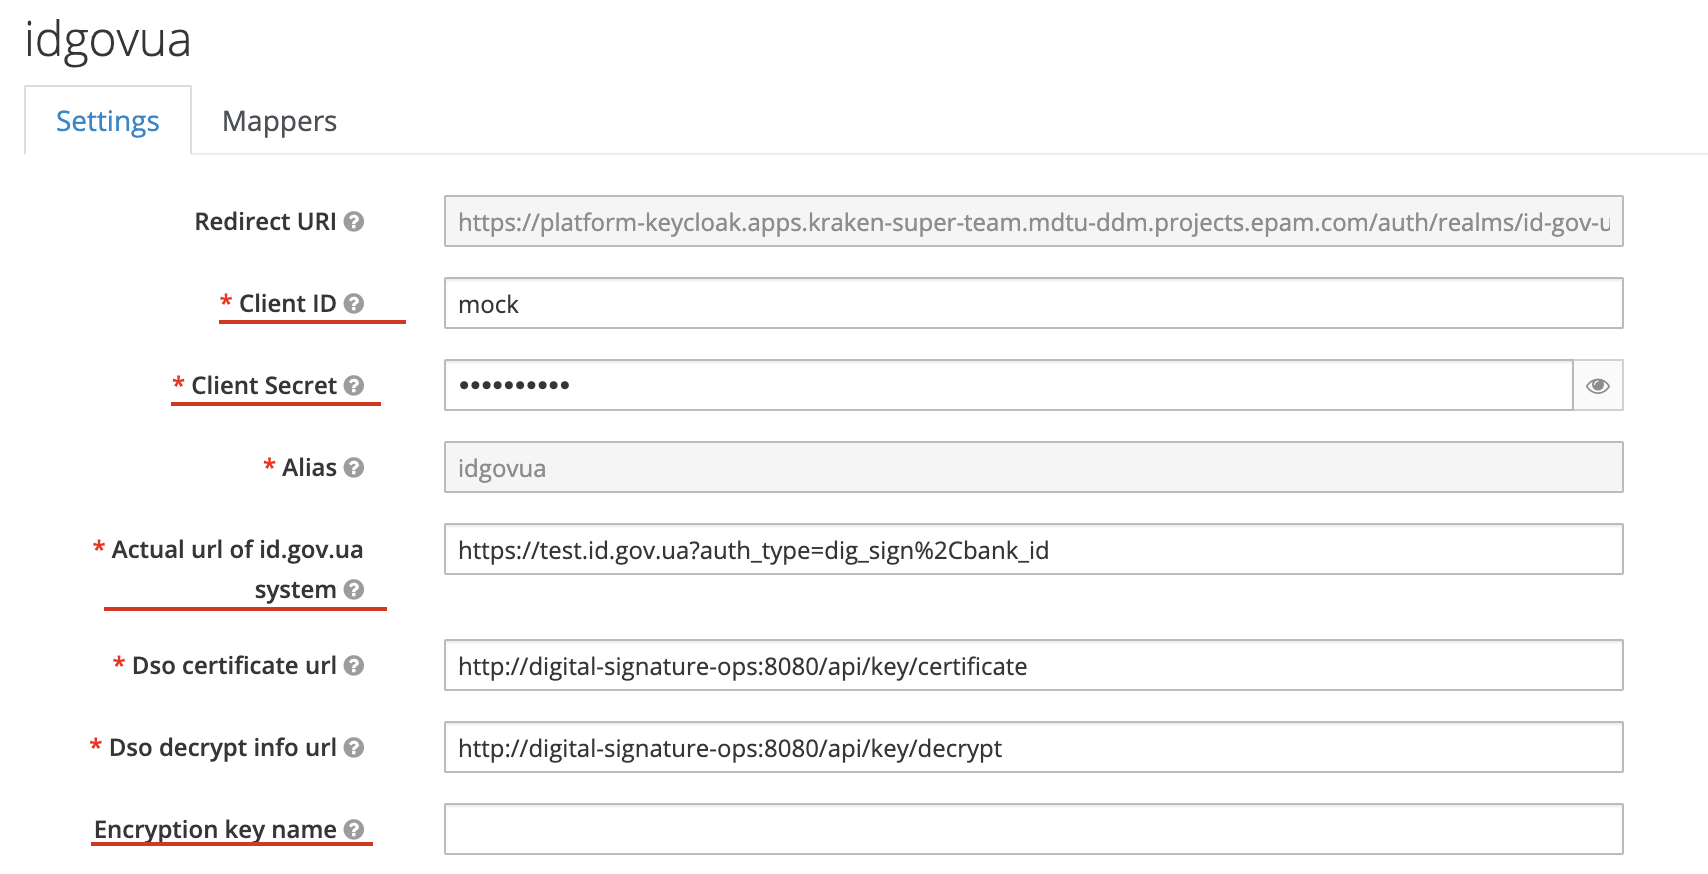
Task: Click help icon for Actual url of id.gov.ua system
Action: coord(354,590)
